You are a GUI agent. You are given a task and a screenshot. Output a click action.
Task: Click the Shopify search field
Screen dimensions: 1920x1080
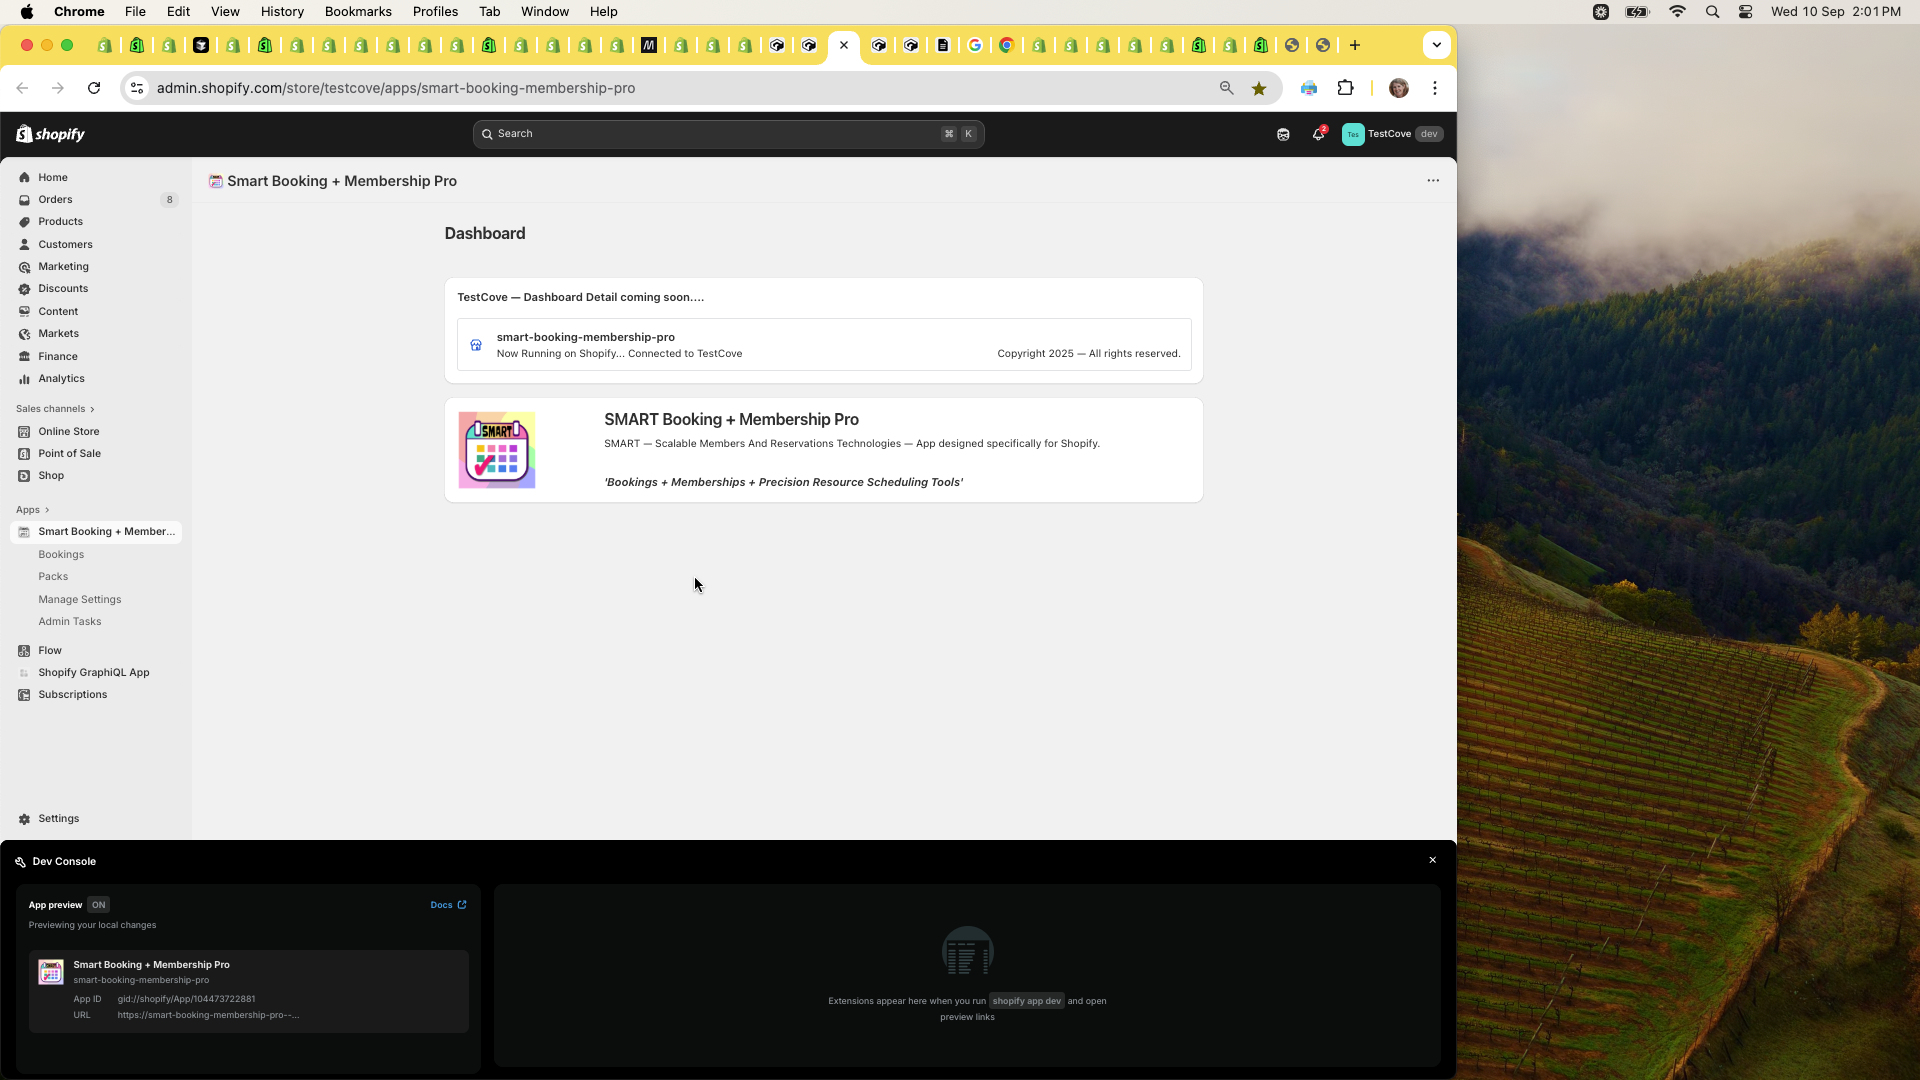[x=728, y=134]
